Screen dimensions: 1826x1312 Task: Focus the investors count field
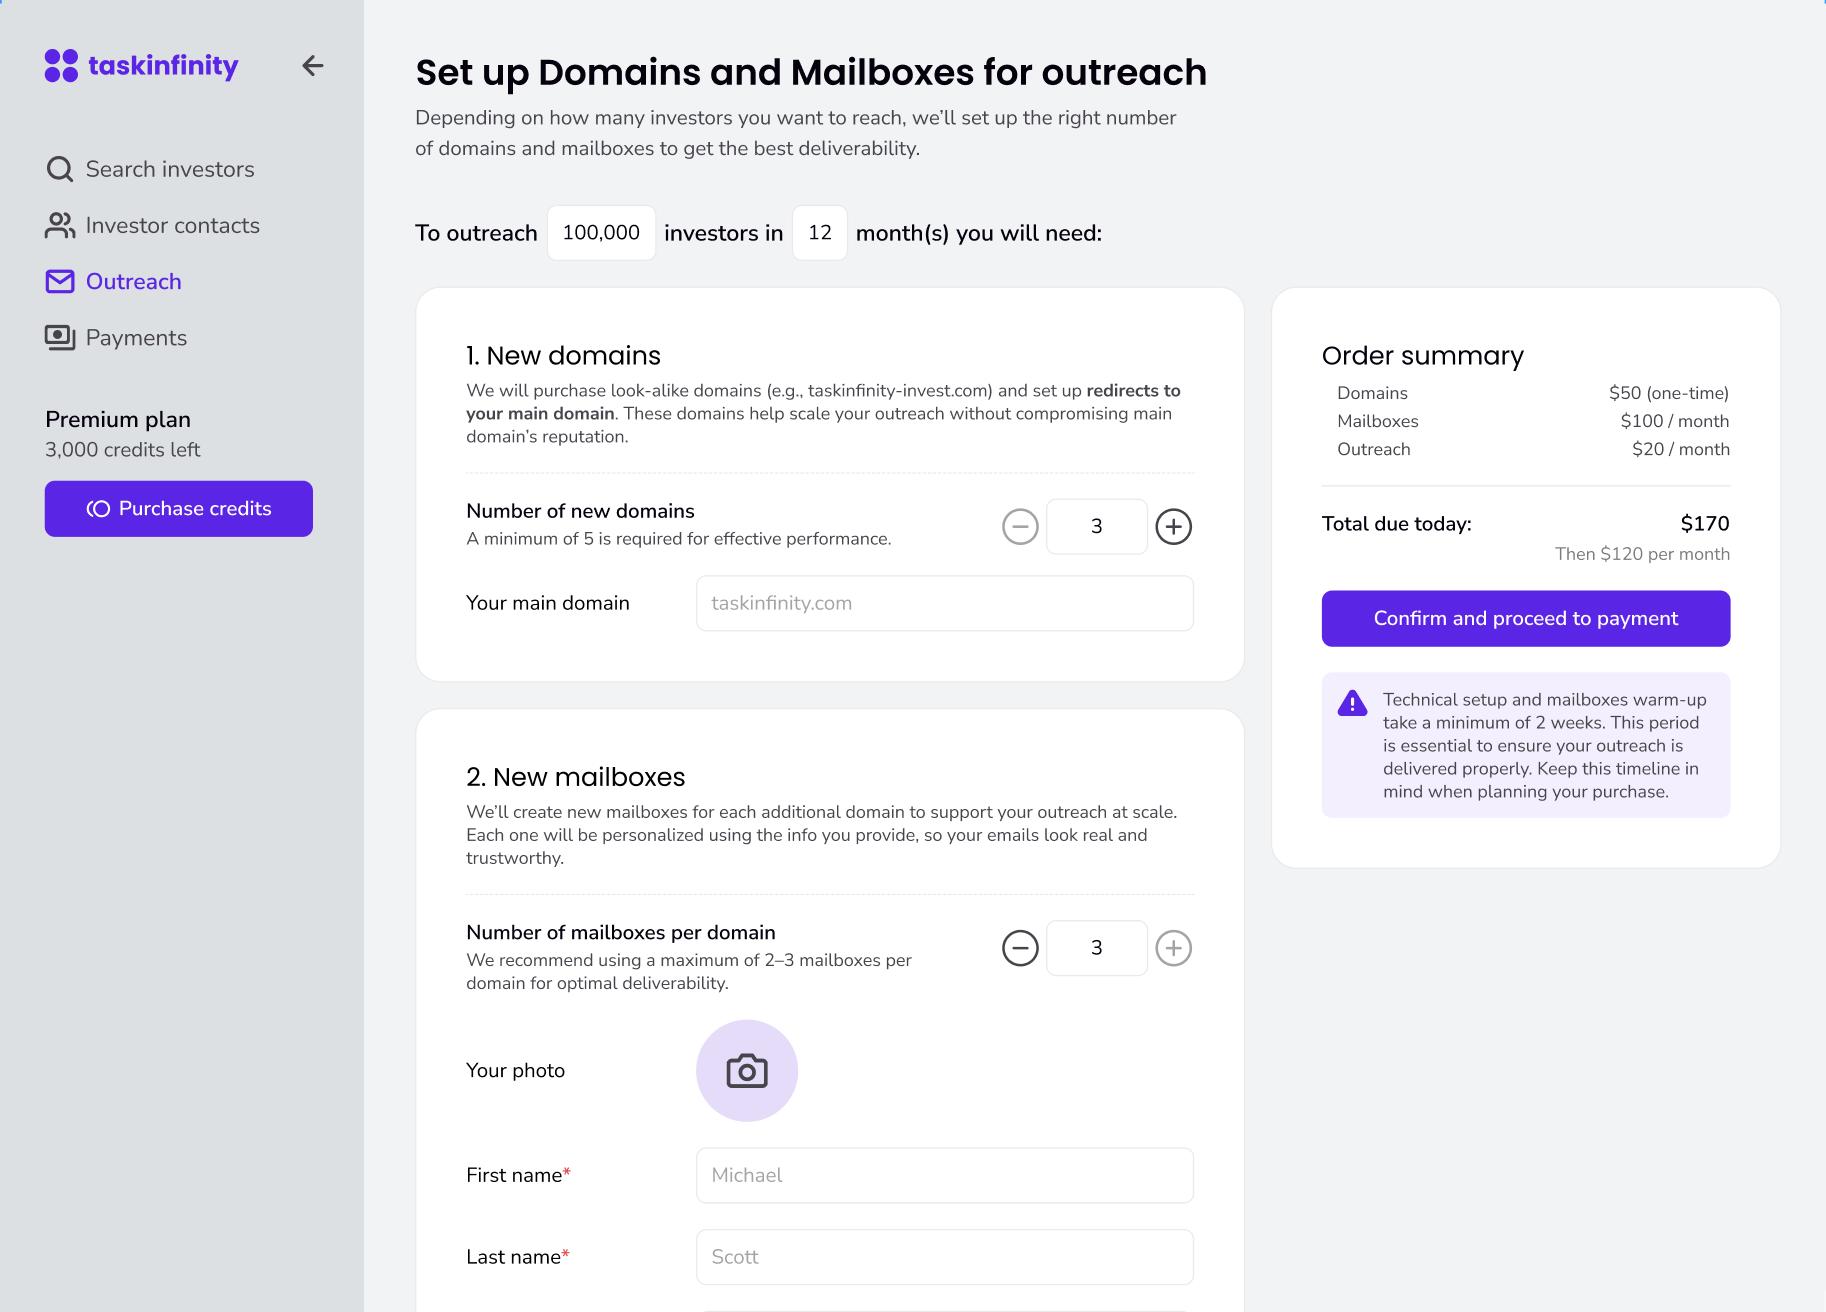click(x=601, y=233)
